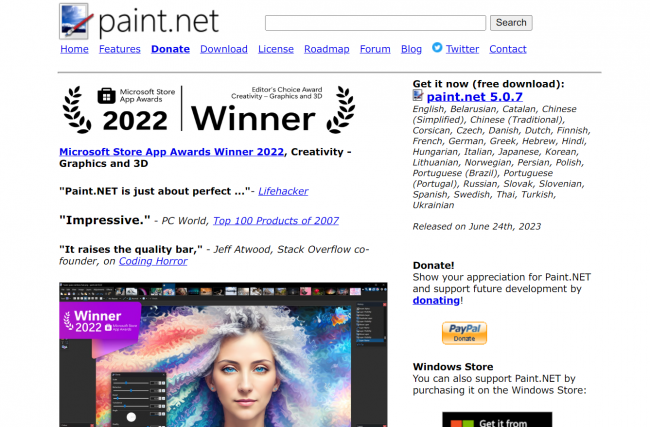The width and height of the screenshot is (650, 427).
Task: Click the '"It raises the quality bar,"' quote
Action: [131, 249]
